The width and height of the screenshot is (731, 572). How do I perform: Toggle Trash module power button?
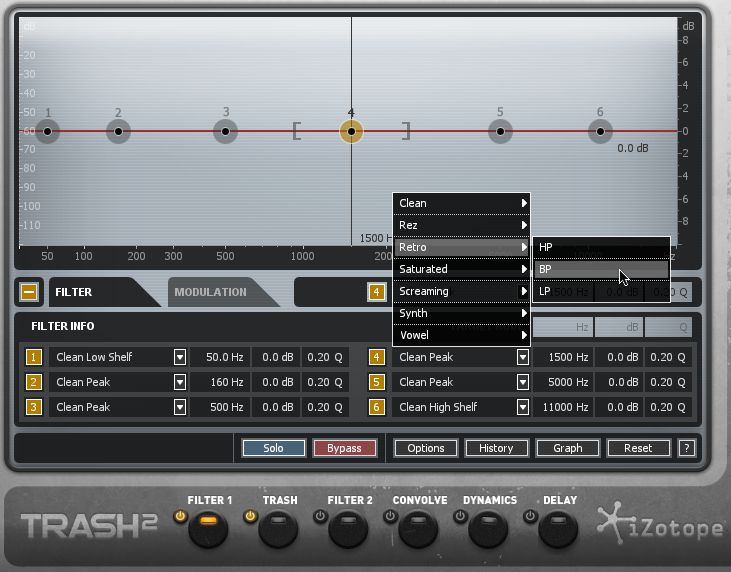[x=250, y=517]
